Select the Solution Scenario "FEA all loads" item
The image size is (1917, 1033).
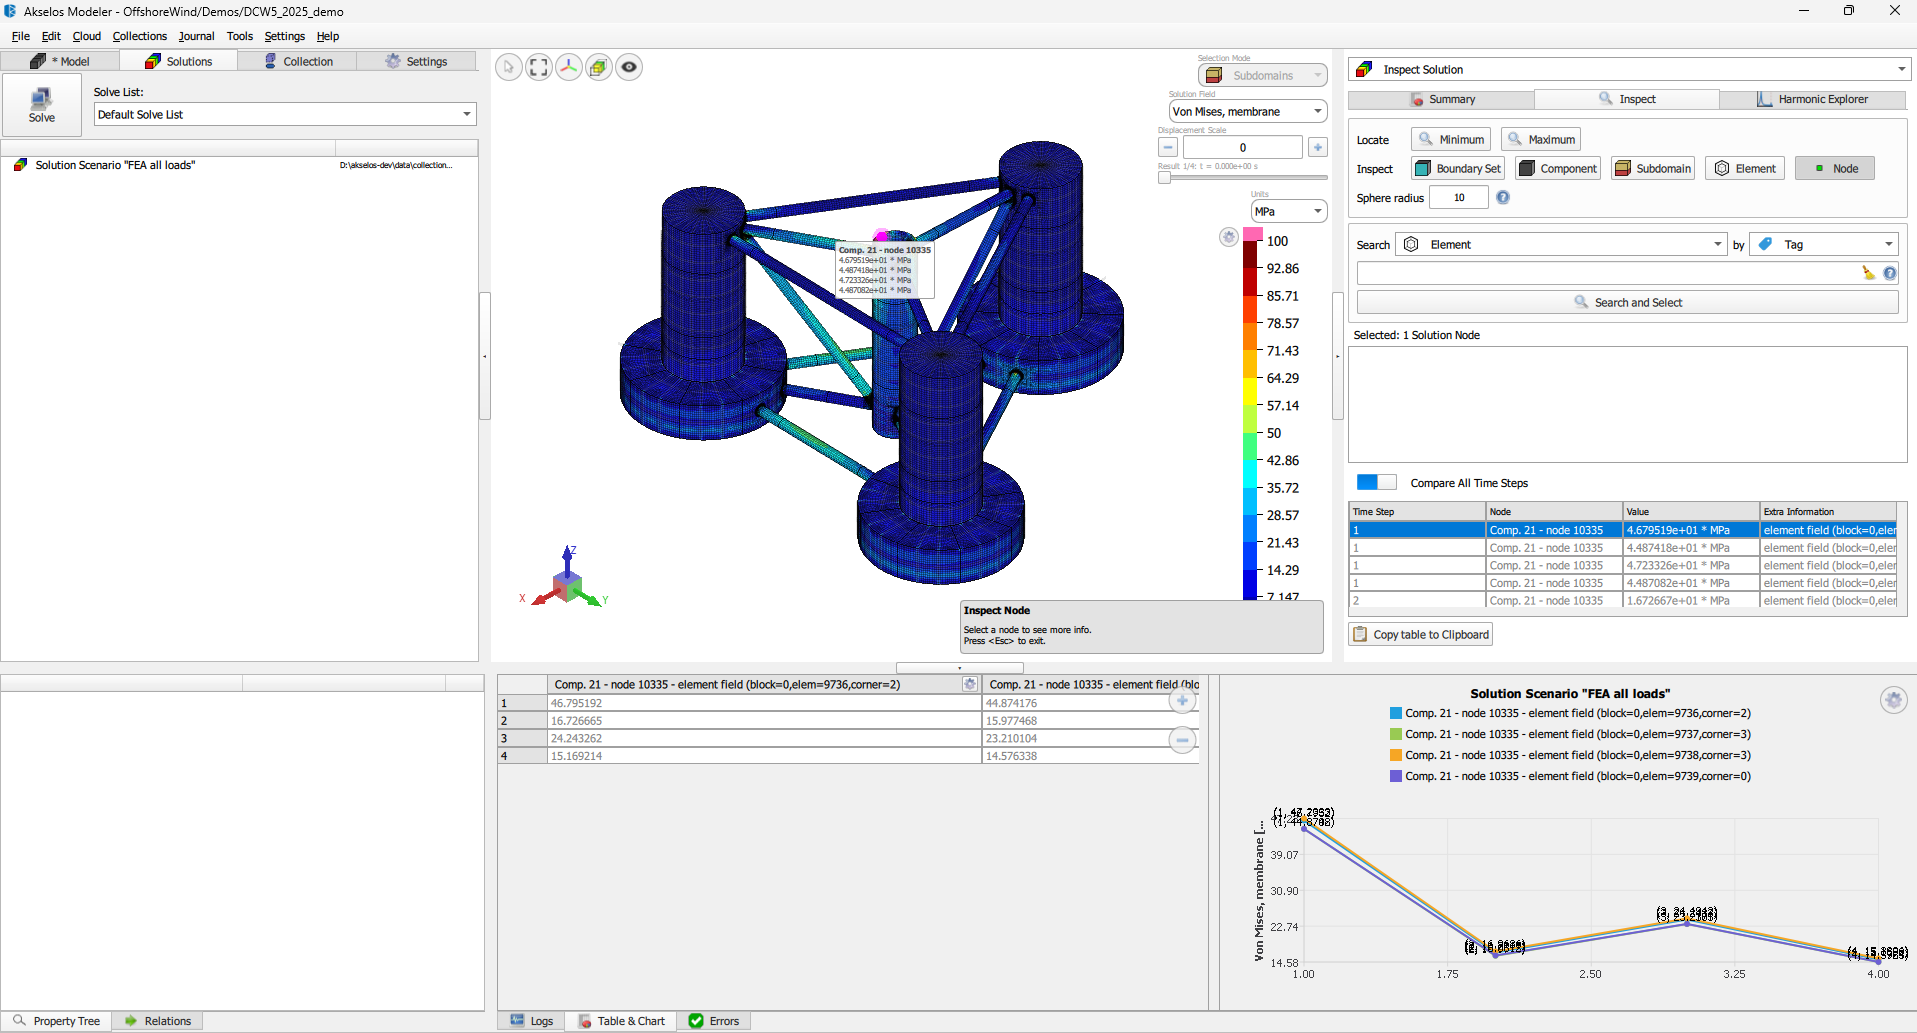[x=115, y=165]
